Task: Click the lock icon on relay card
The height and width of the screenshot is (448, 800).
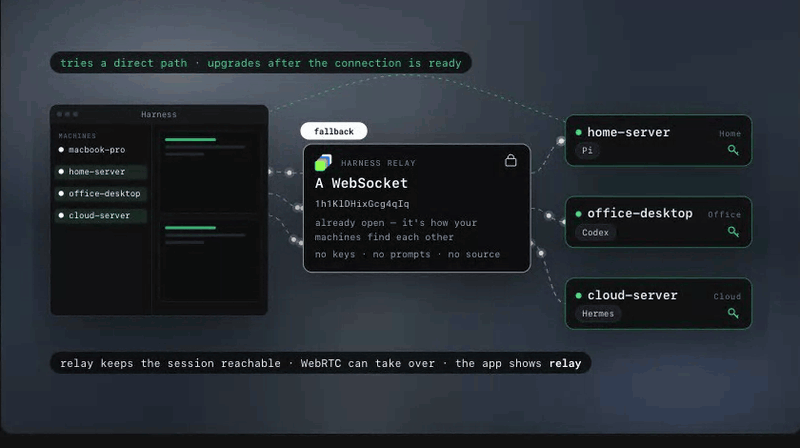Action: (x=511, y=161)
